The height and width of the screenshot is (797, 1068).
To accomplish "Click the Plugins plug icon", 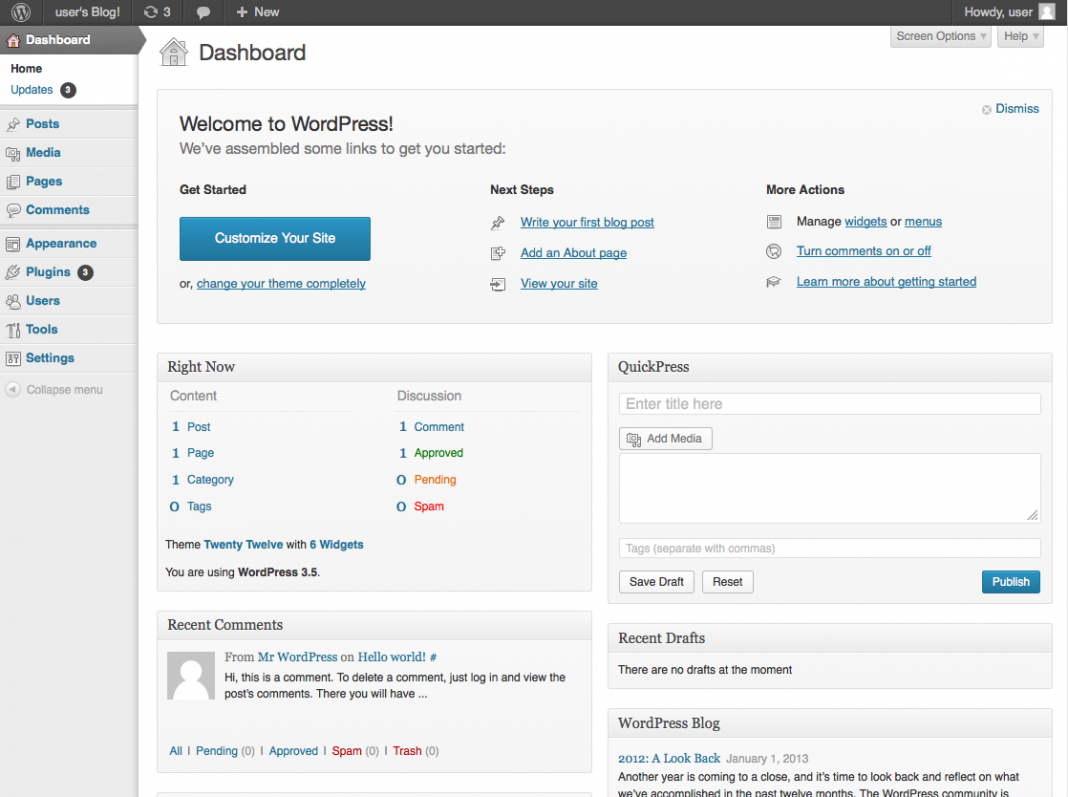I will 13,272.
